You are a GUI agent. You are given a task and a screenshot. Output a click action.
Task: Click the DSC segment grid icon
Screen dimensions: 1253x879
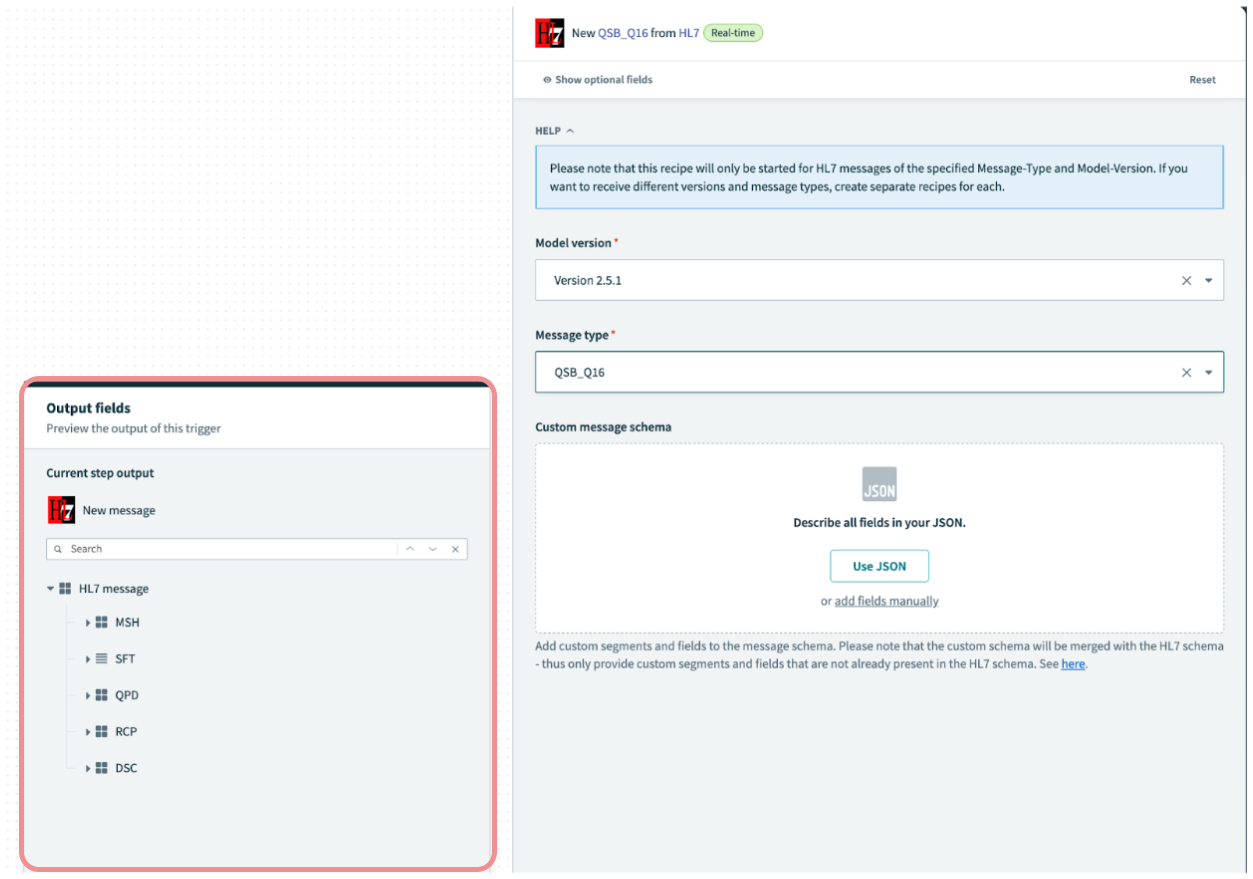point(104,767)
